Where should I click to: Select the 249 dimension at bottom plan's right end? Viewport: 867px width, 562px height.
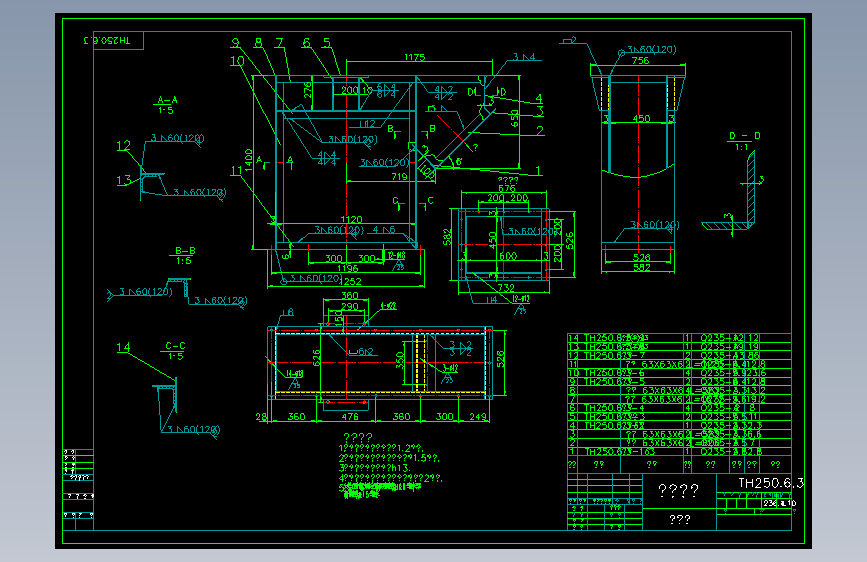point(478,417)
